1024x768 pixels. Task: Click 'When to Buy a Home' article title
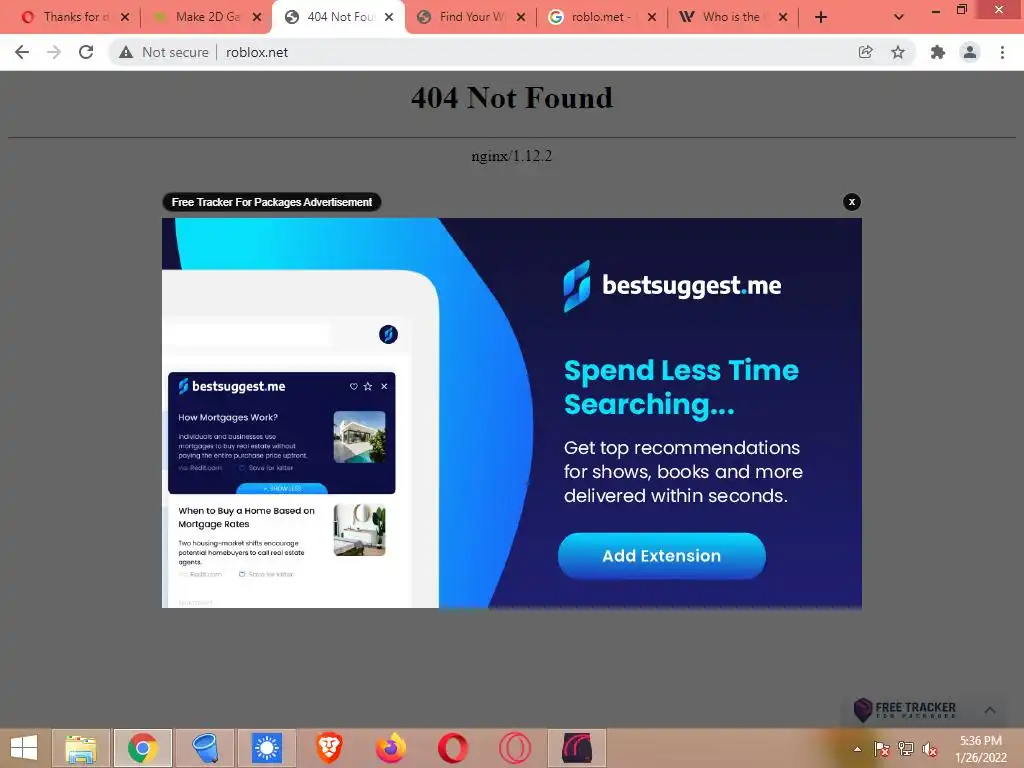(x=246, y=517)
